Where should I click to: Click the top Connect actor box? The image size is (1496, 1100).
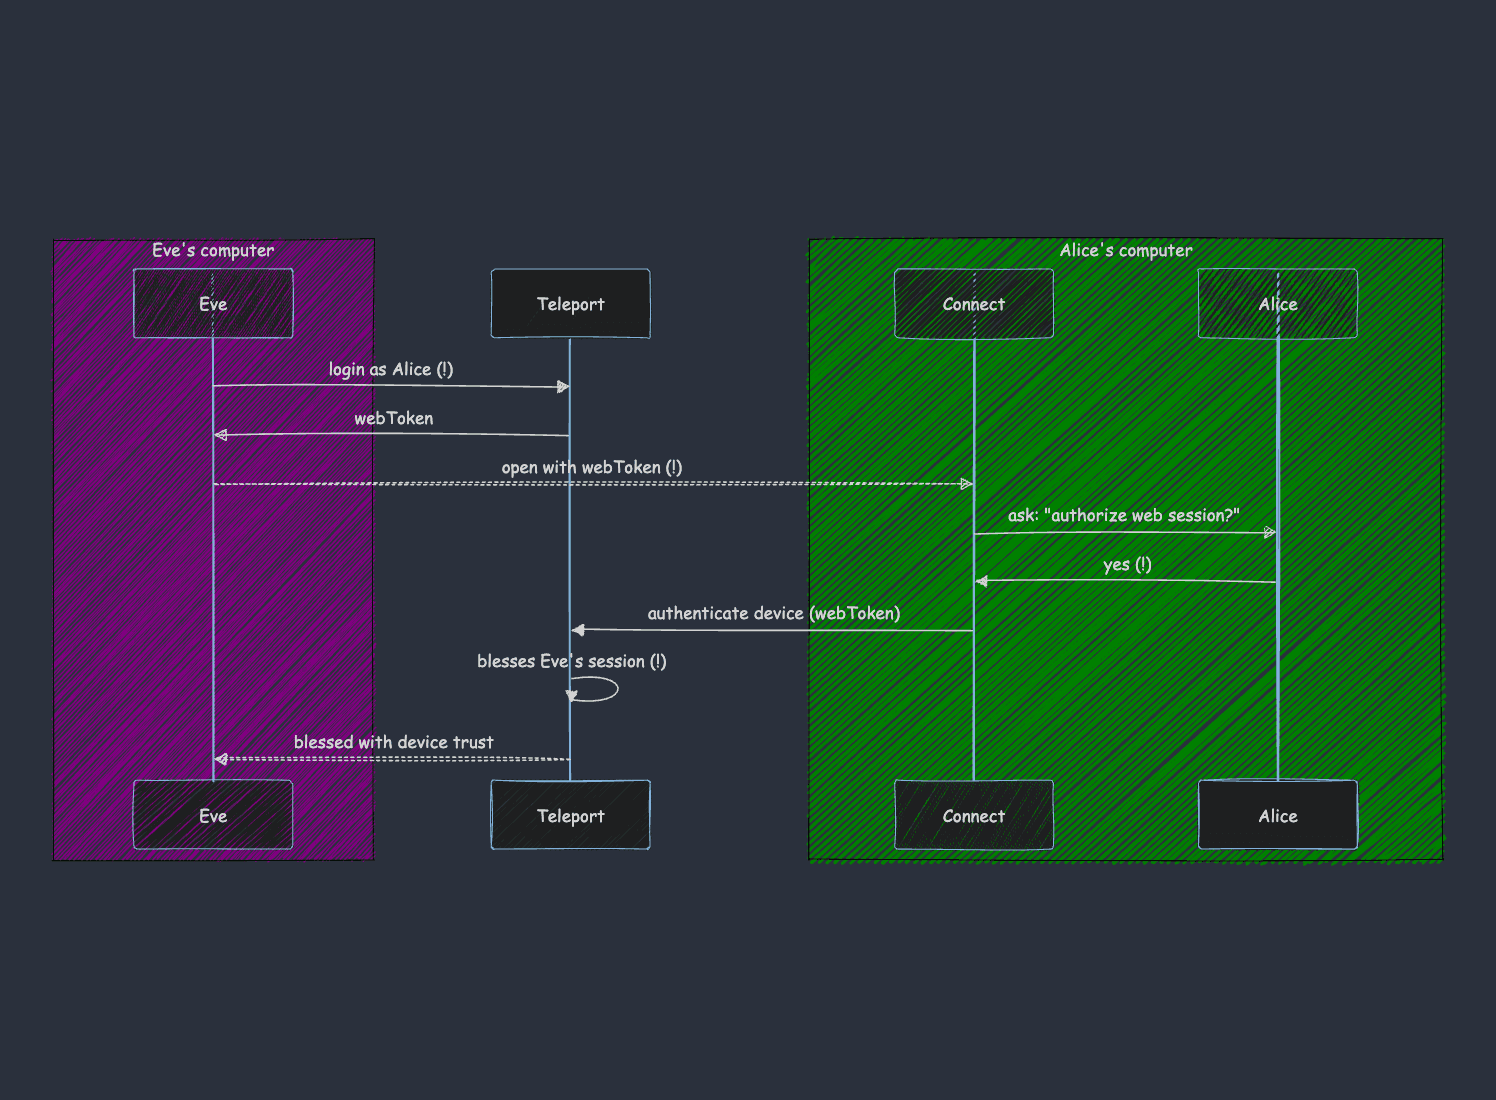[973, 304]
